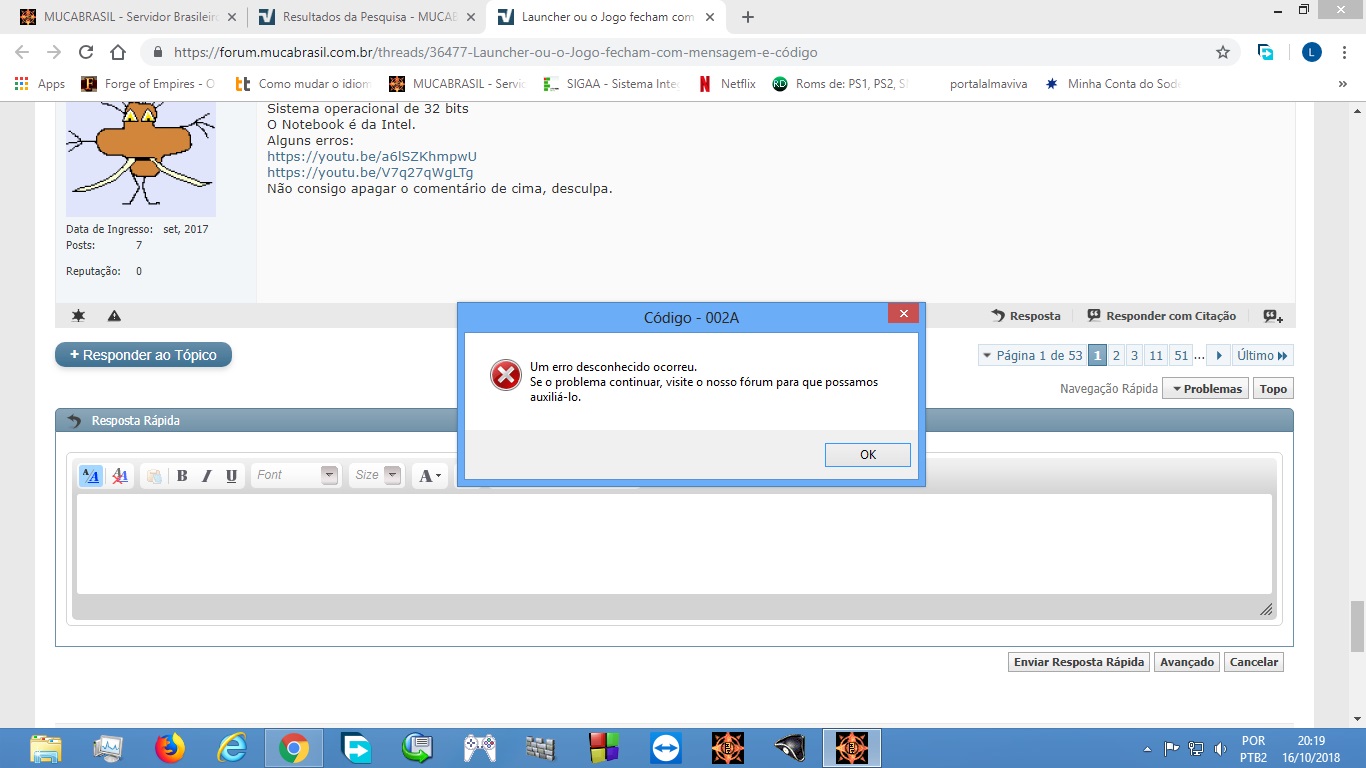Click the paste icon in the editor toolbar
1366x768 pixels.
point(153,476)
